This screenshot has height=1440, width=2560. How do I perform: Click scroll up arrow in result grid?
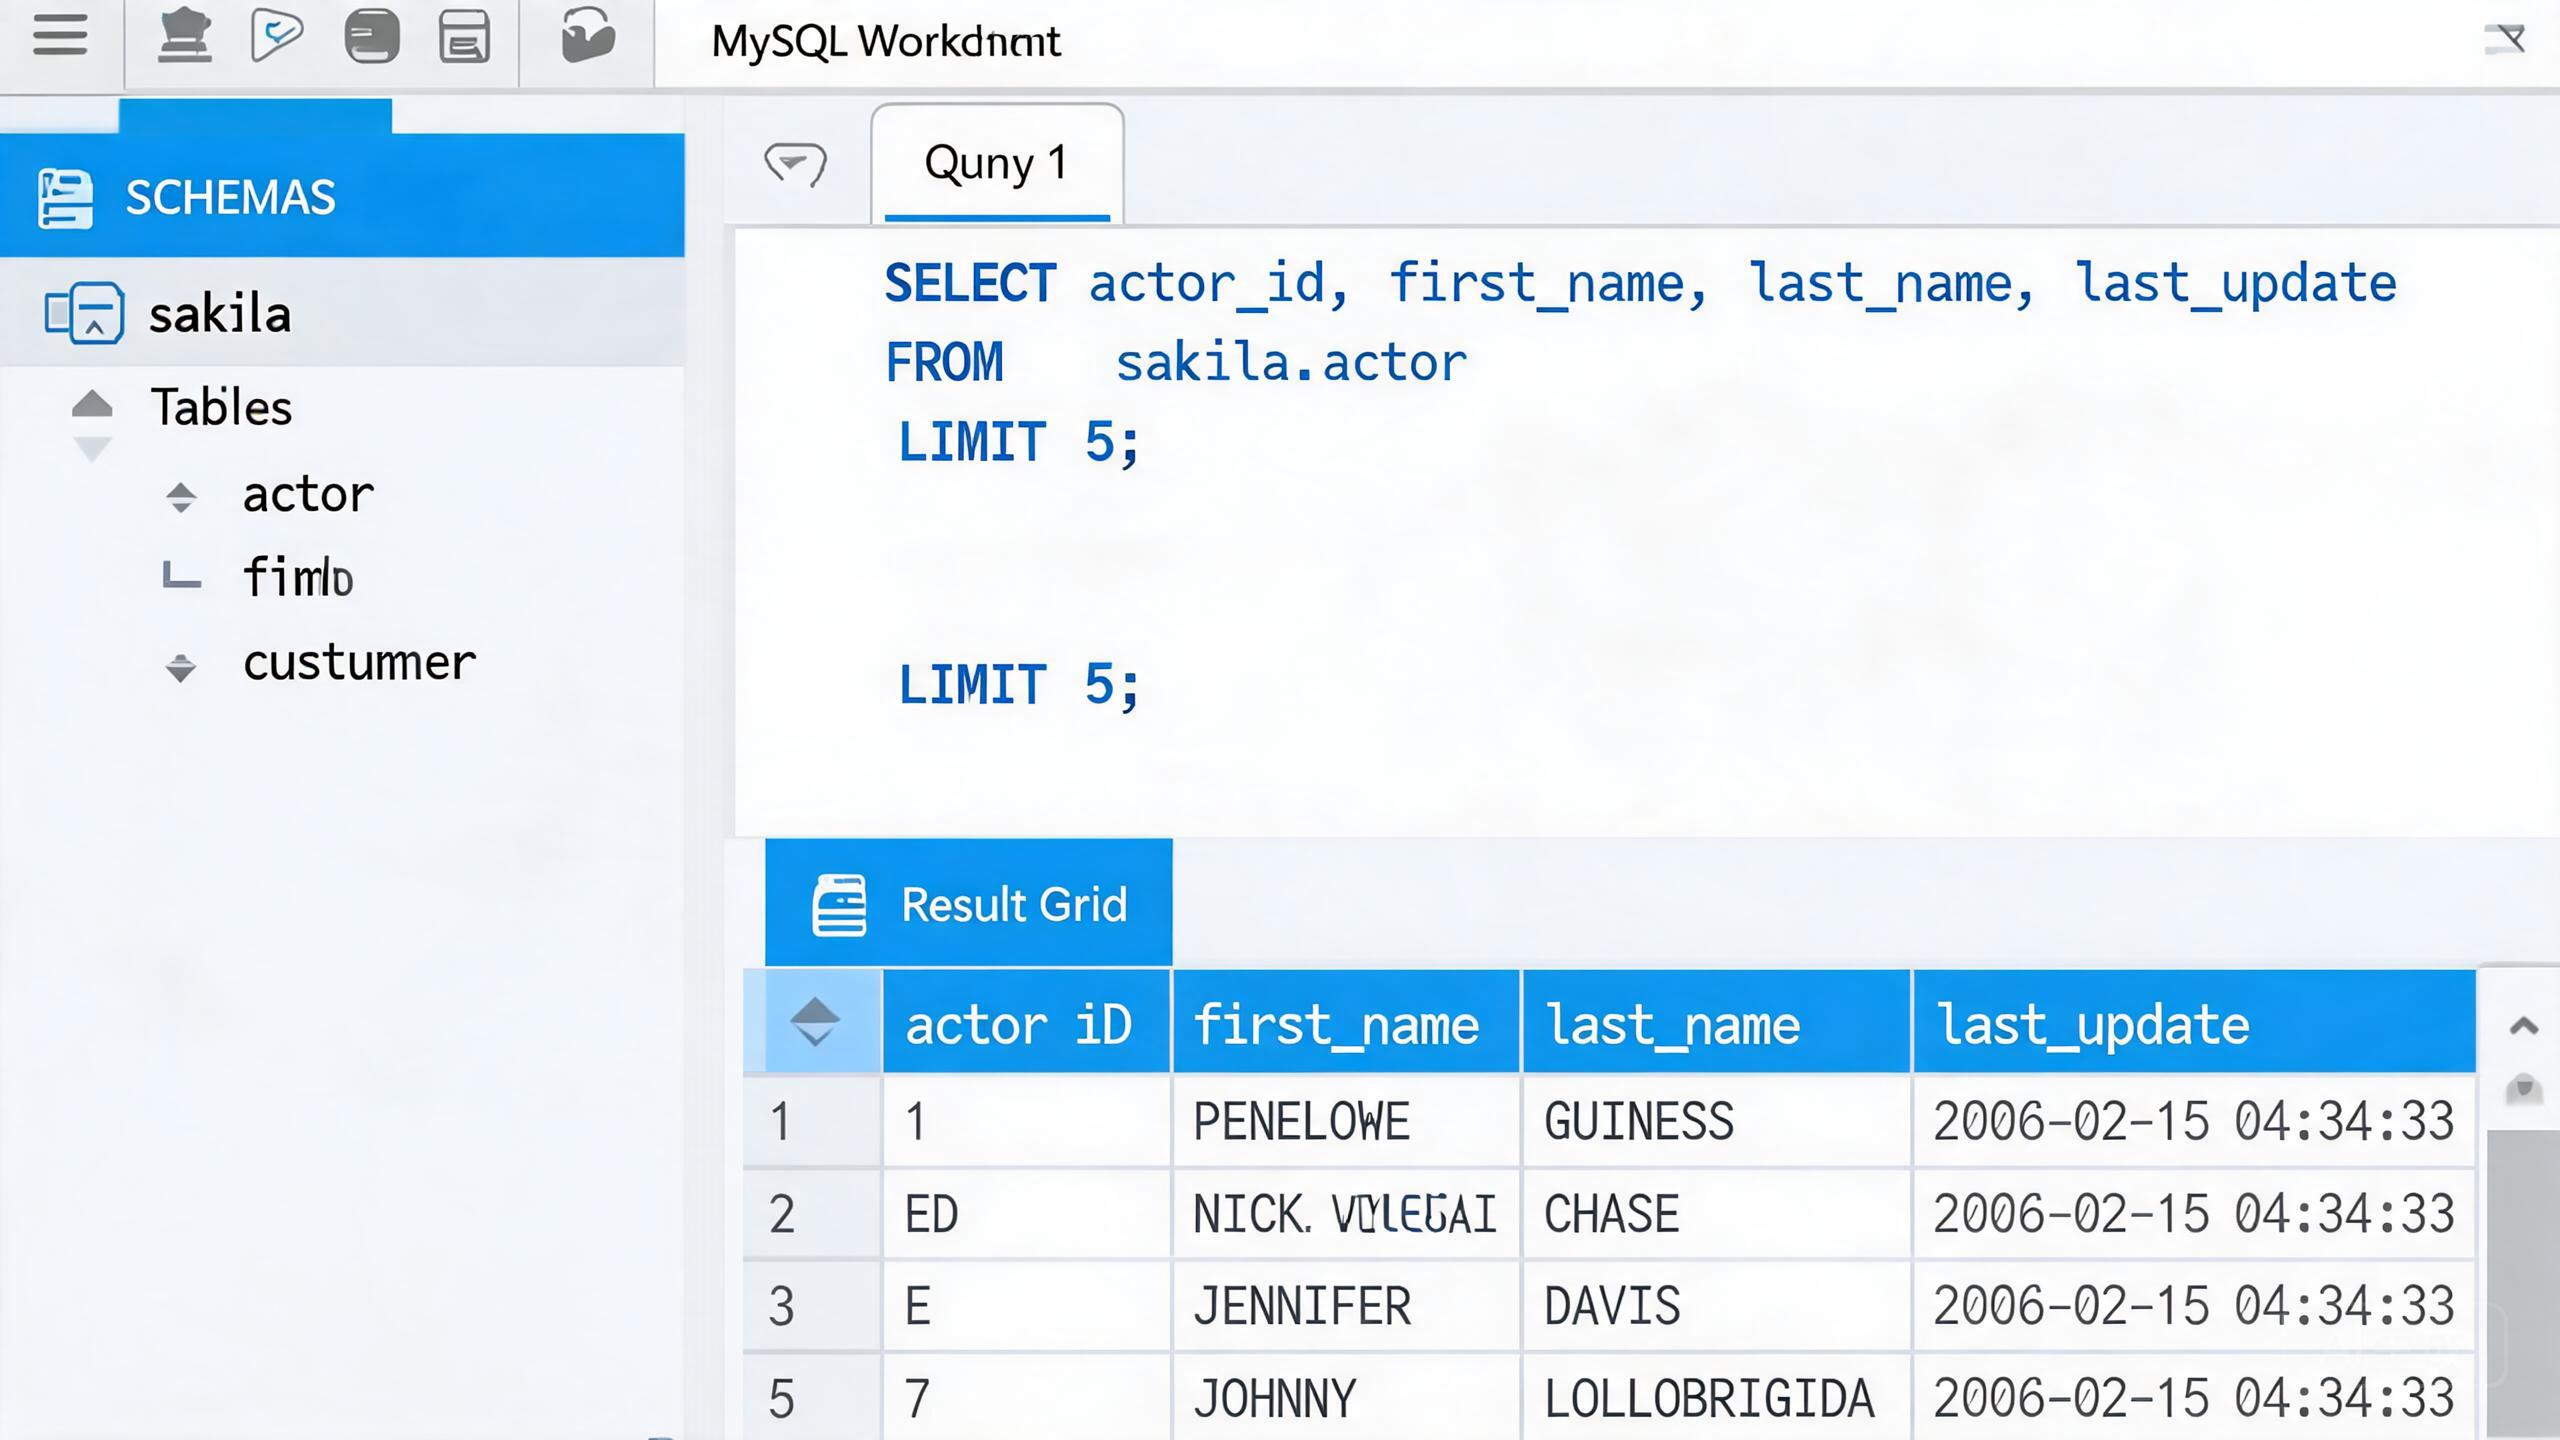[2524, 1026]
